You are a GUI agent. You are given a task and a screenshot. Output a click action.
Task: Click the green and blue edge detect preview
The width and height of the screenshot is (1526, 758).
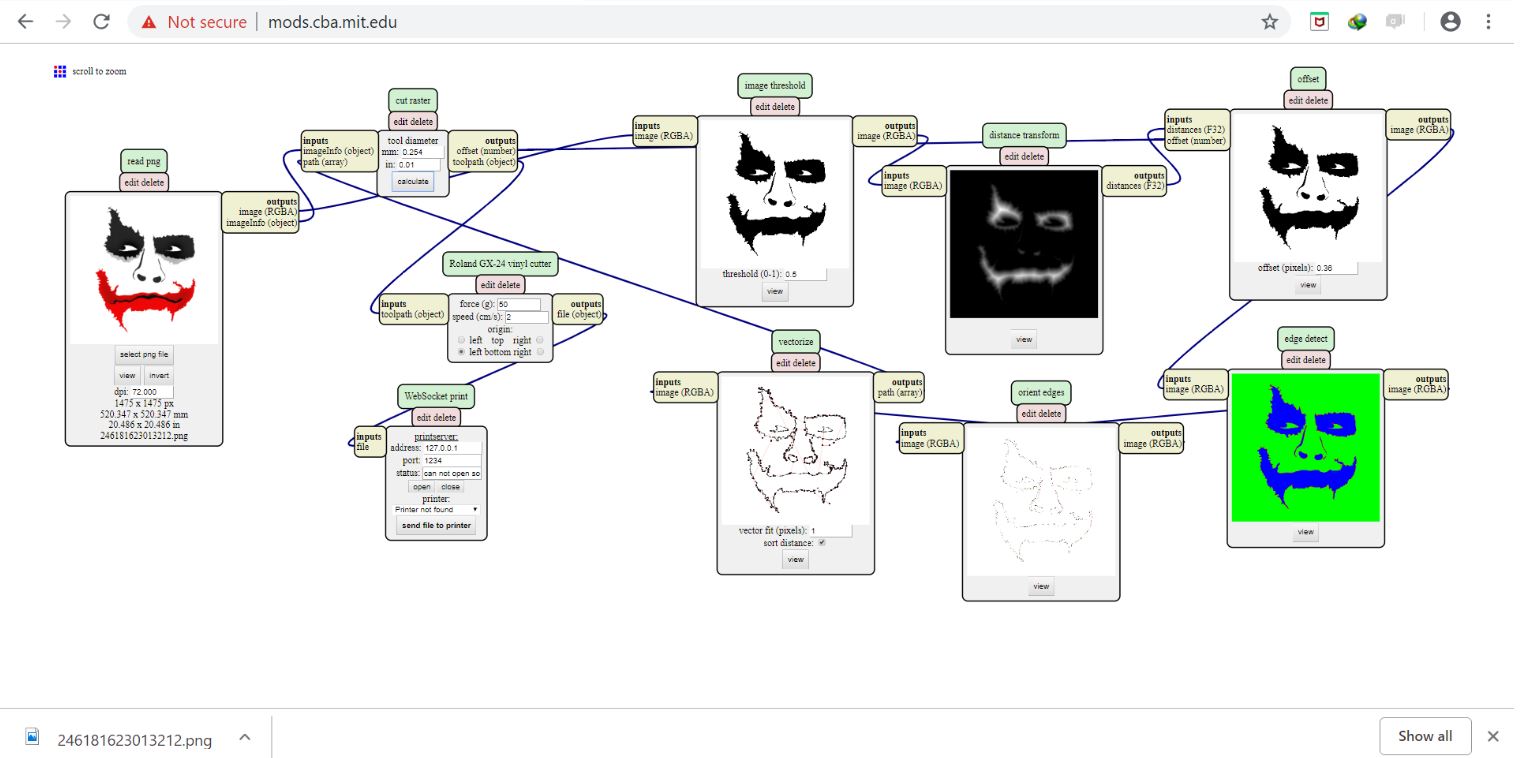pos(1305,447)
